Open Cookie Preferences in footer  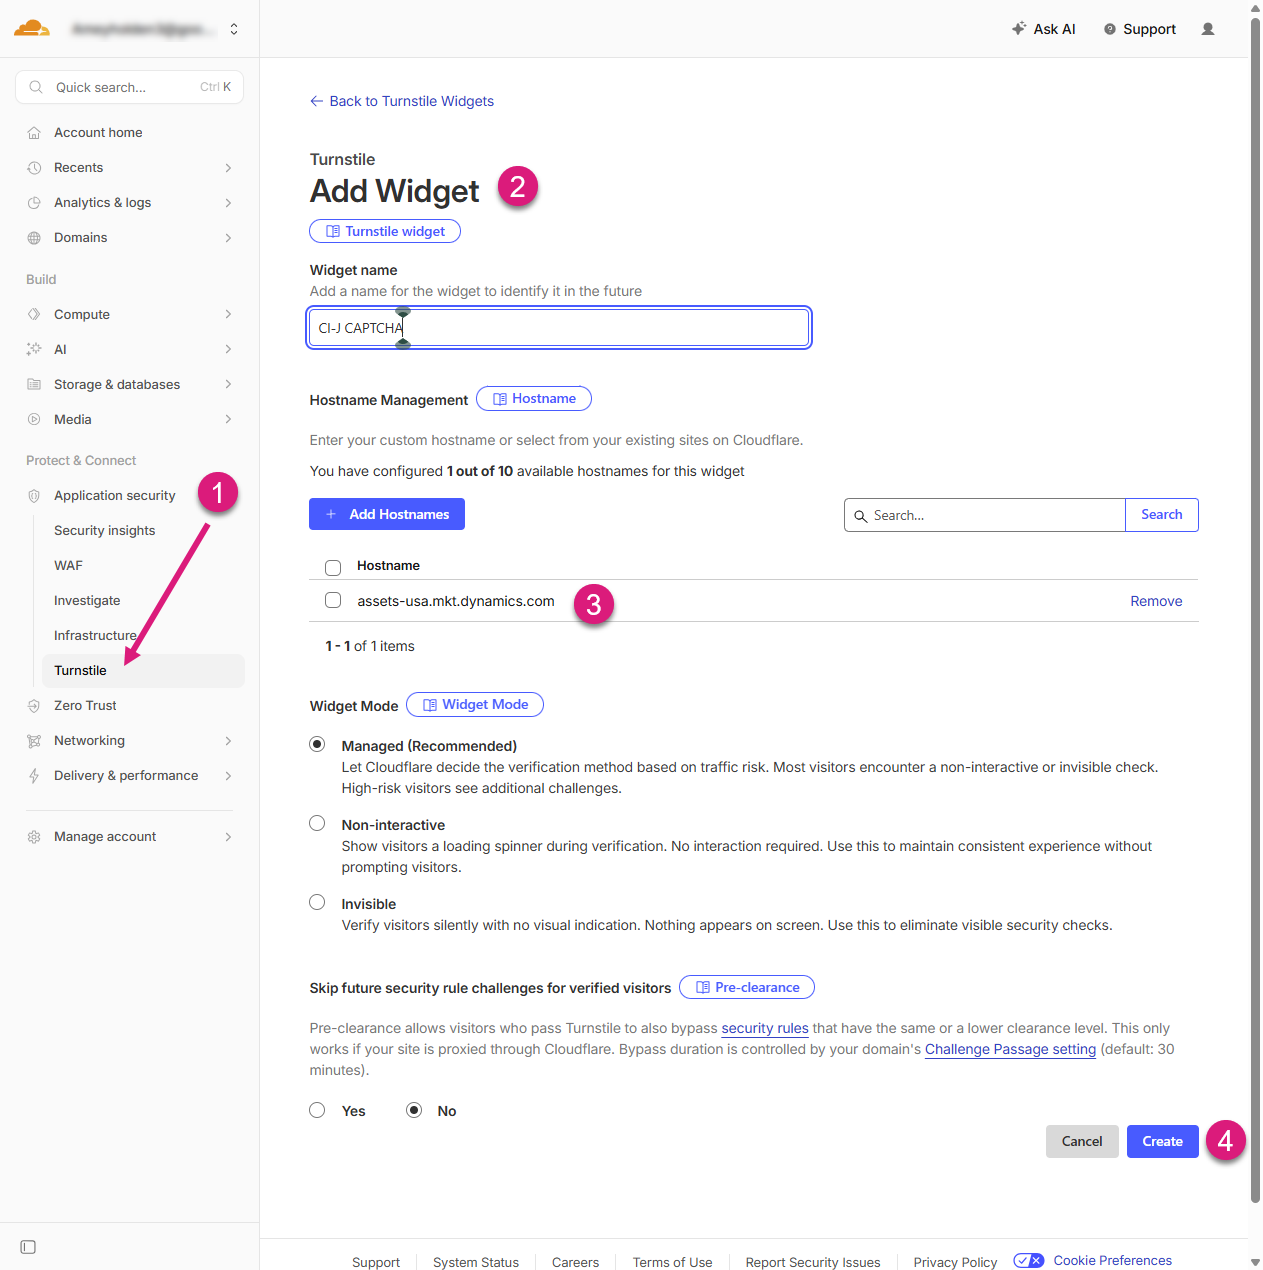click(x=1112, y=1261)
